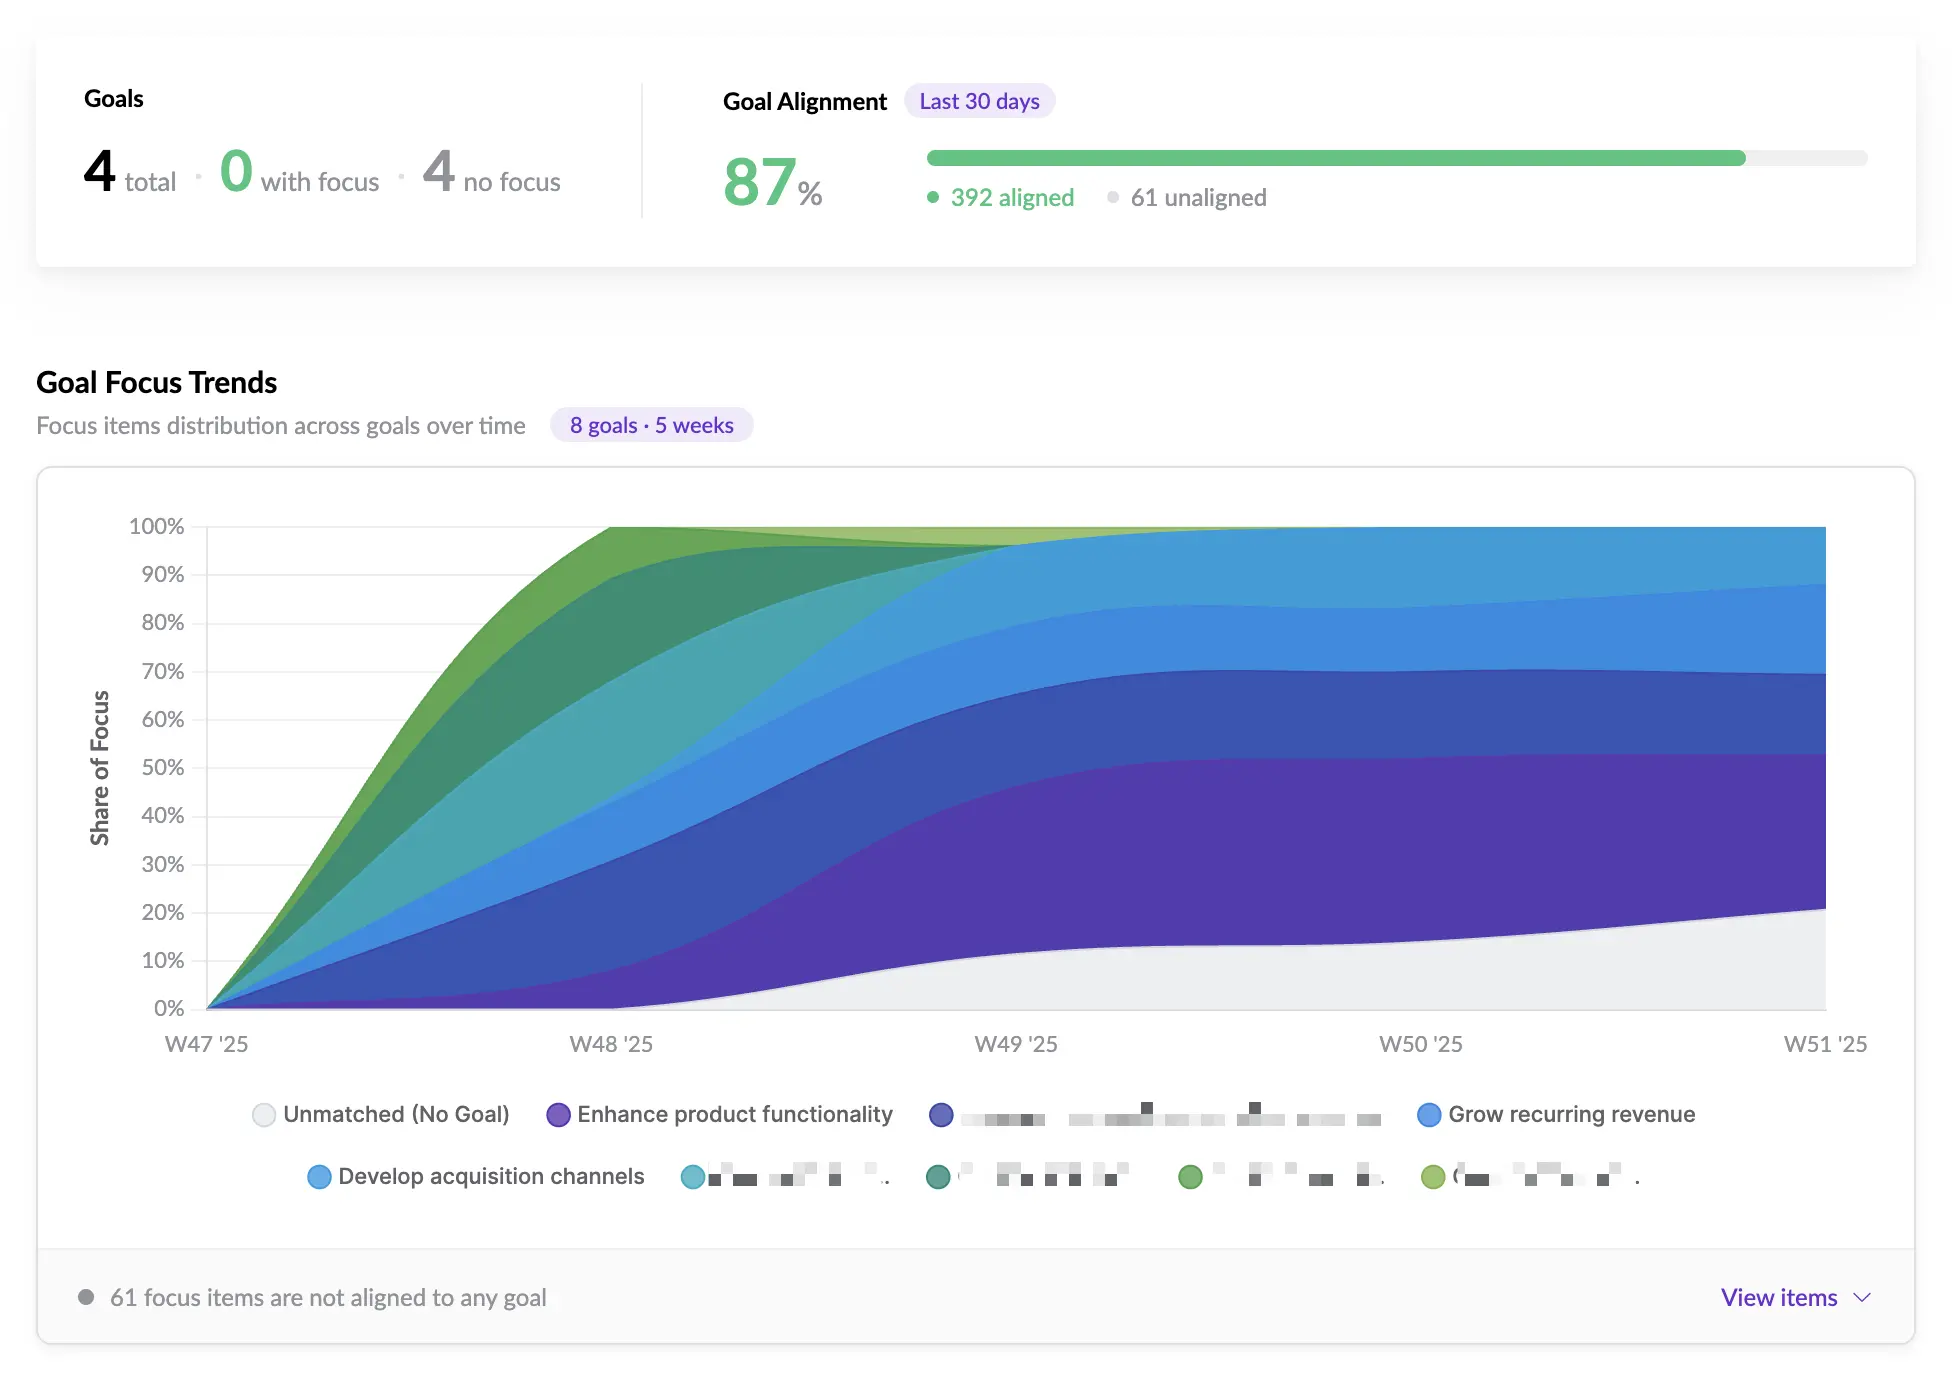
Task: Click the 61 unaligned label
Action: click(x=1197, y=198)
